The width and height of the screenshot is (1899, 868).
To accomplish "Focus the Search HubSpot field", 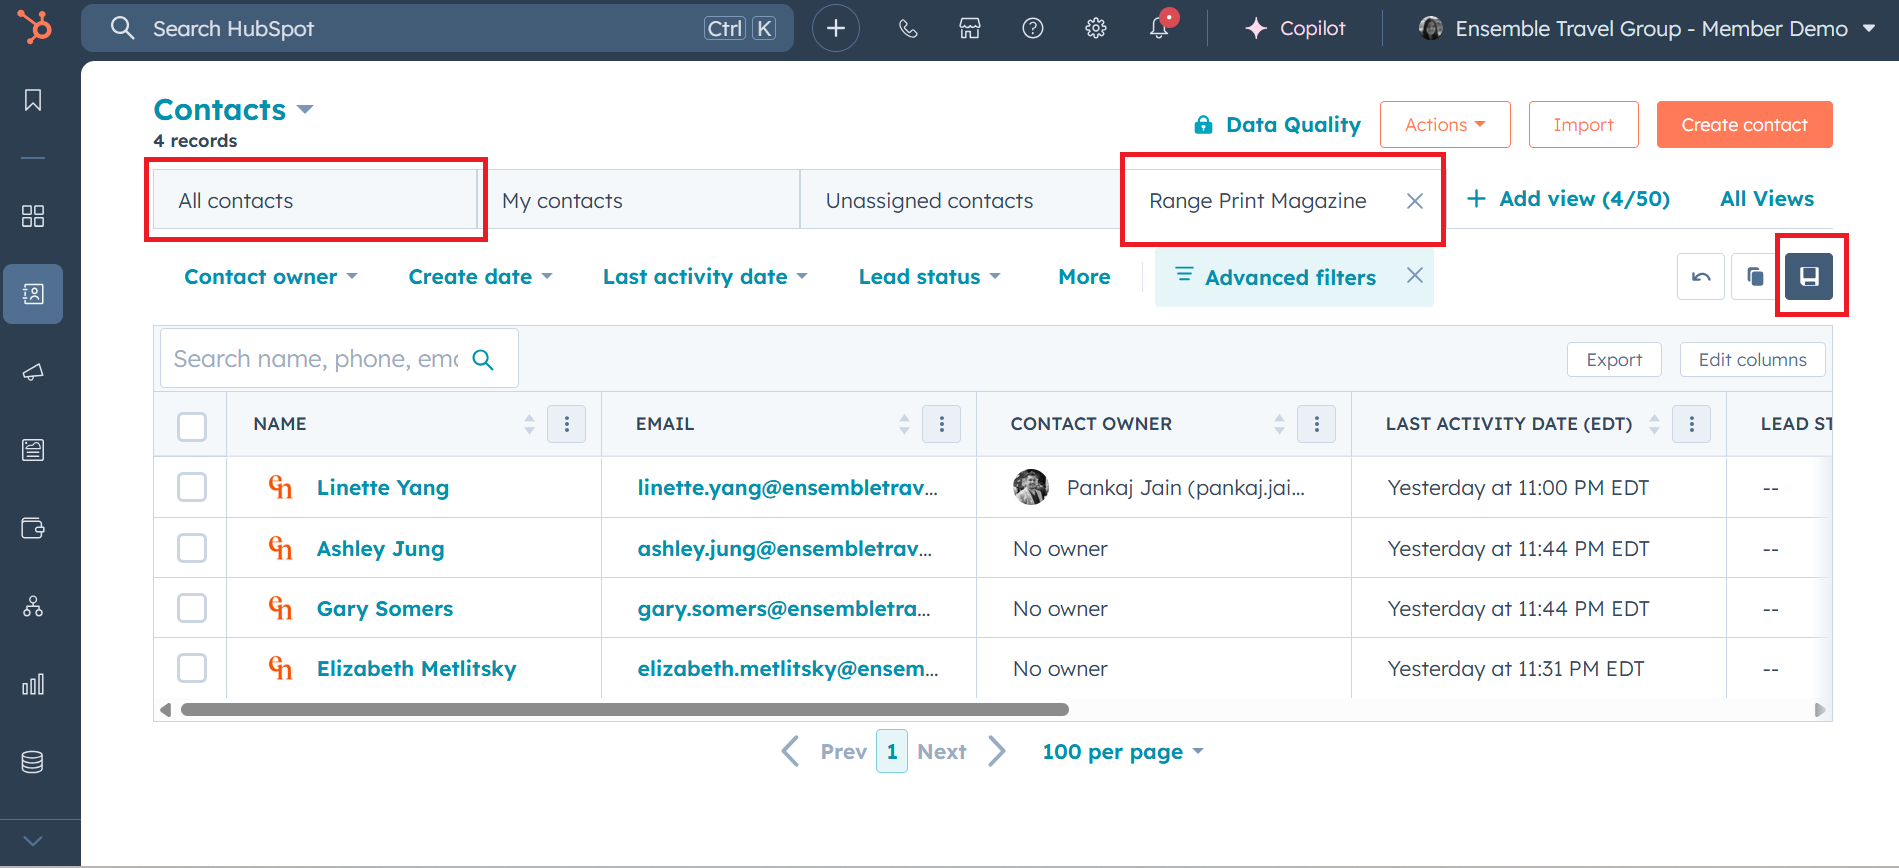I will click(x=437, y=28).
